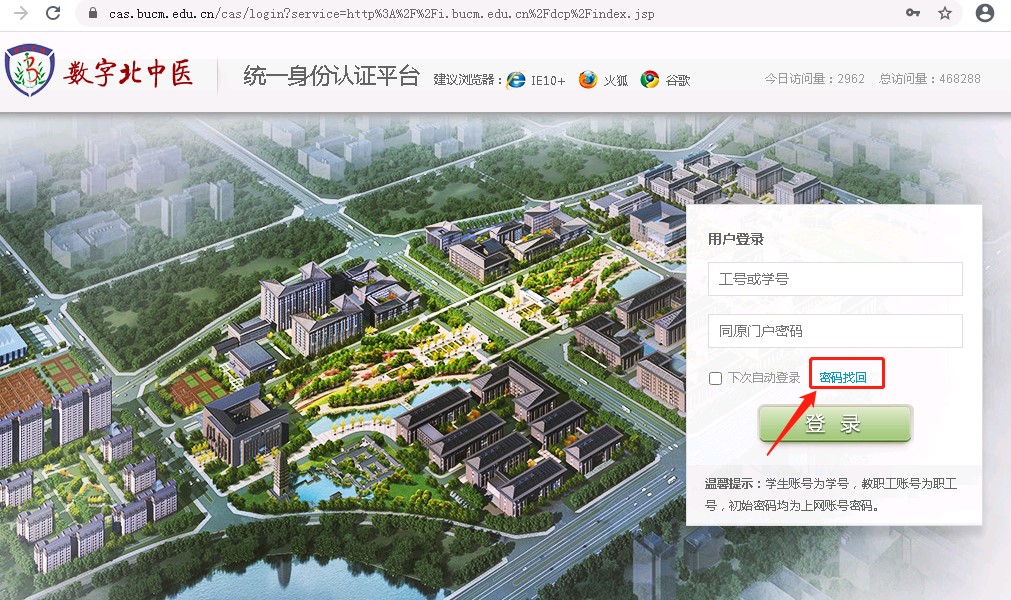Click the 谷歌 browser name text
Screen dimensions: 1011x600
click(677, 80)
